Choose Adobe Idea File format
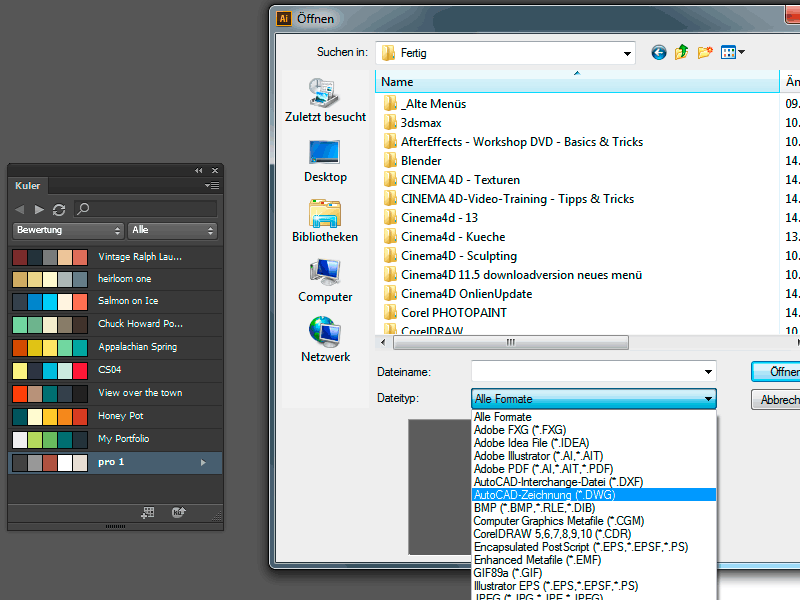The width and height of the screenshot is (800, 600). [594, 443]
